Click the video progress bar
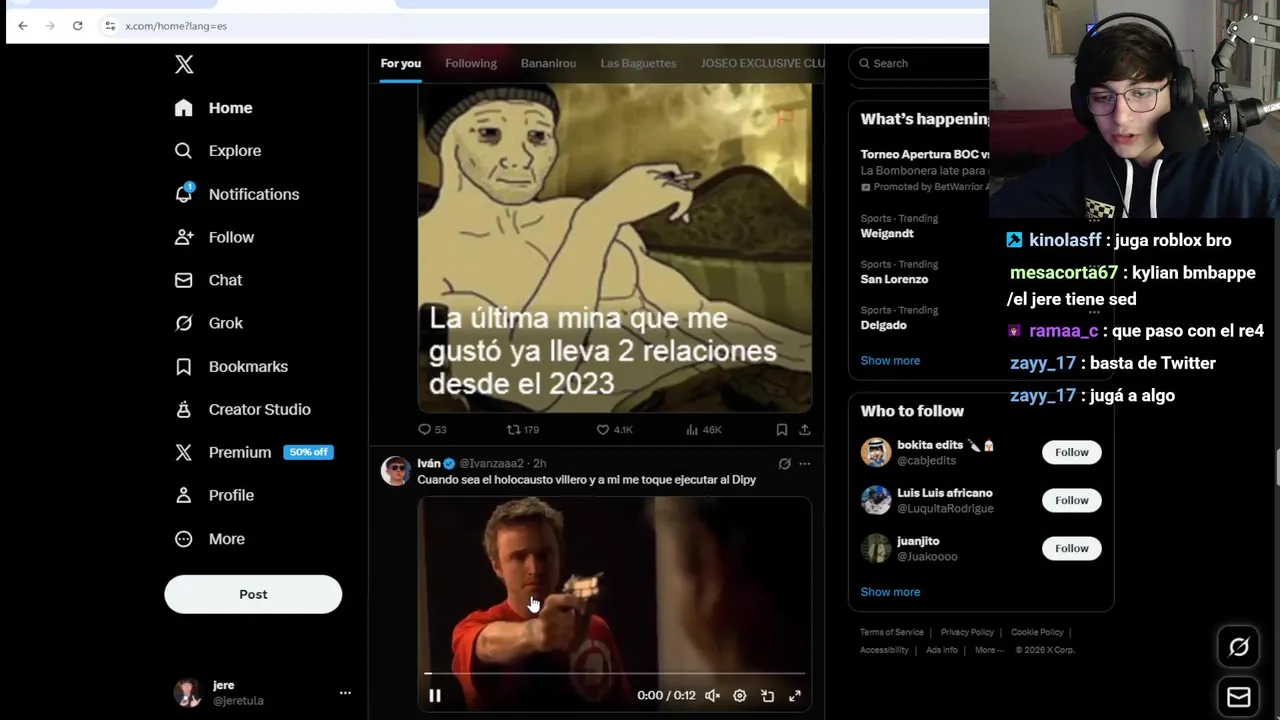The height and width of the screenshot is (720, 1280). coord(614,673)
